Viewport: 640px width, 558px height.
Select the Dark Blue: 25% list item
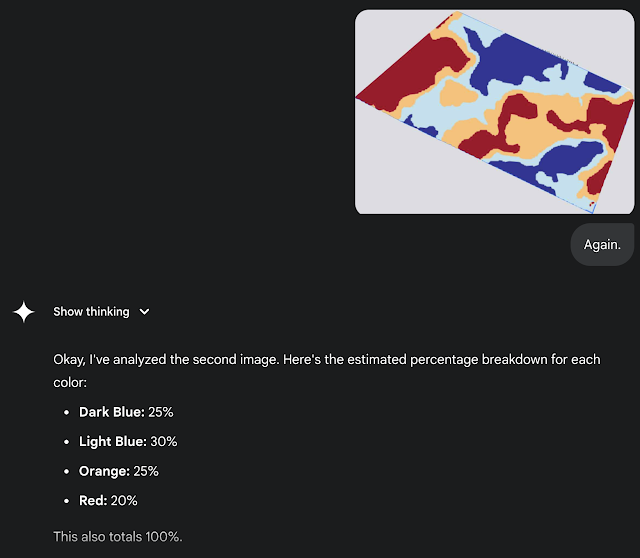[126, 412]
